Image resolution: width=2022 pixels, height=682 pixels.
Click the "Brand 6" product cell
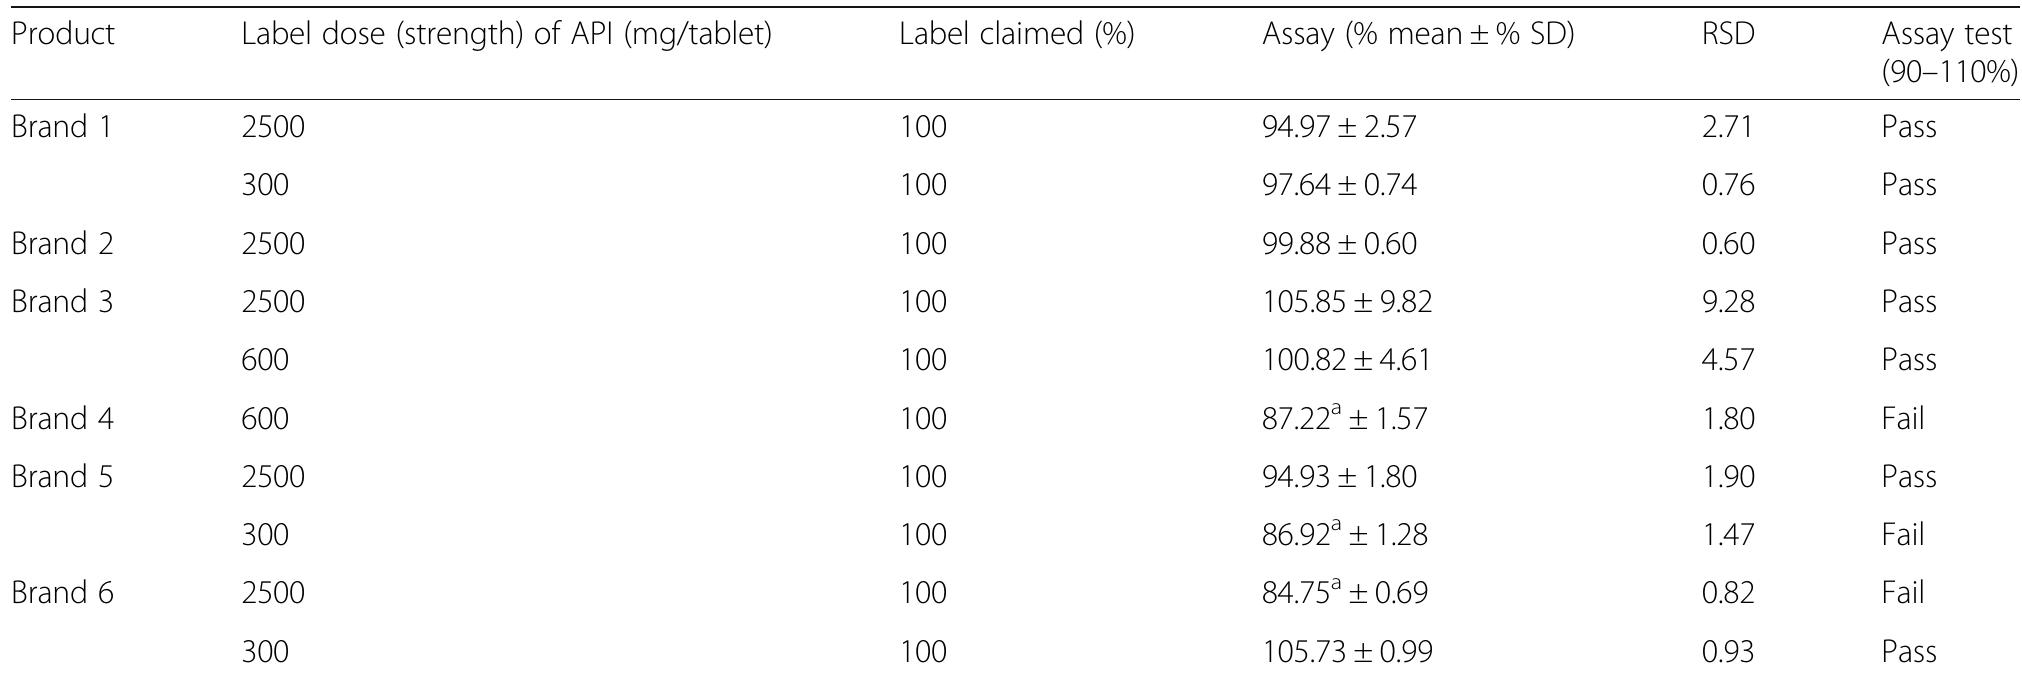tap(62, 593)
